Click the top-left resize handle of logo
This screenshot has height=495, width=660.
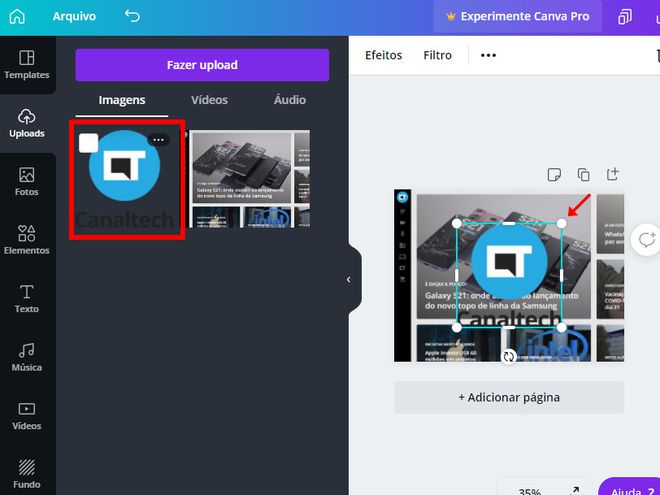coord(457,224)
